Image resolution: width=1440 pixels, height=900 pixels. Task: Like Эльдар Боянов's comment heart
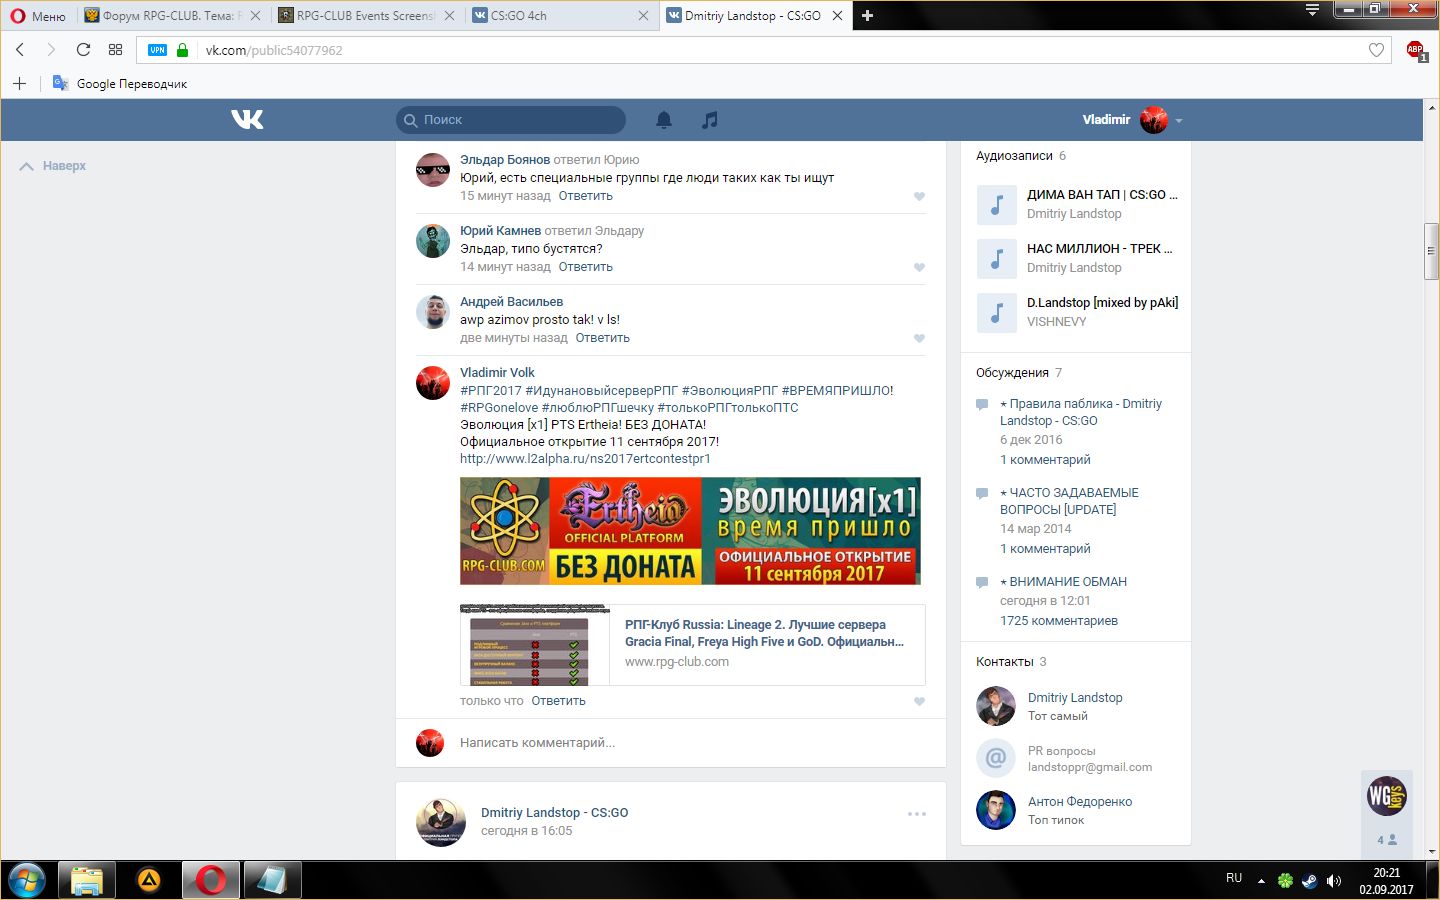[x=919, y=196]
